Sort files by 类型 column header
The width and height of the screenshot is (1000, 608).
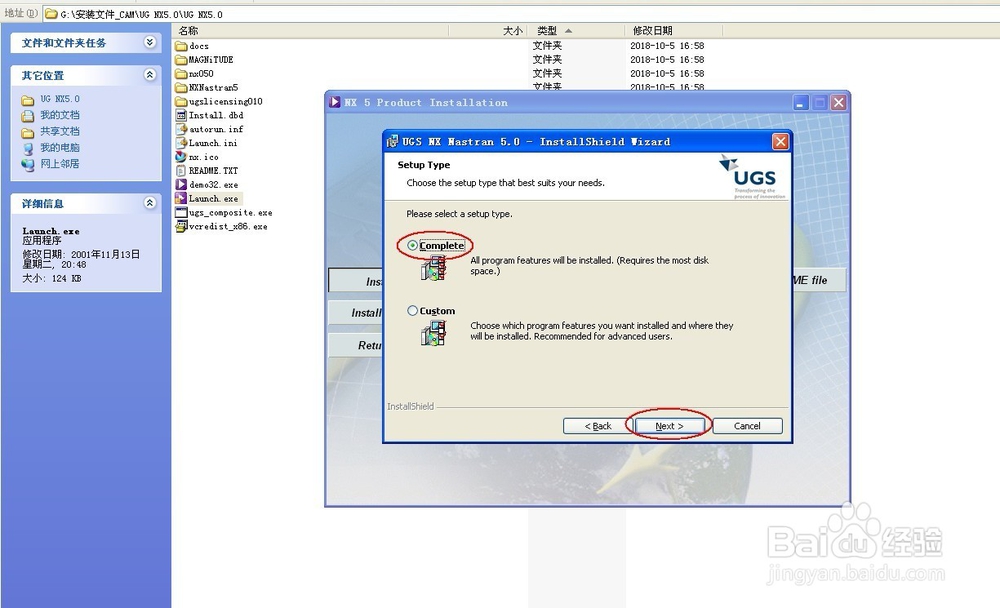(x=577, y=31)
